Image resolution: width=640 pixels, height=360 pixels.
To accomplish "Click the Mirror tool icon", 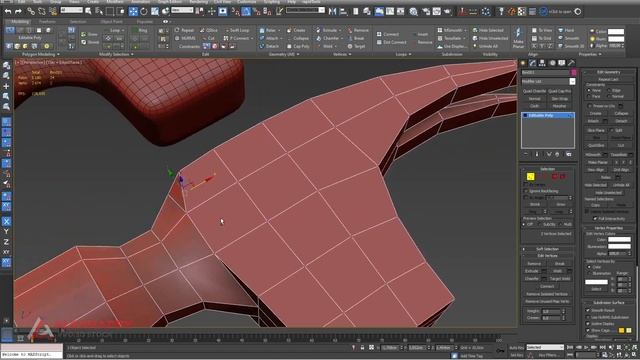I will click(332, 12).
